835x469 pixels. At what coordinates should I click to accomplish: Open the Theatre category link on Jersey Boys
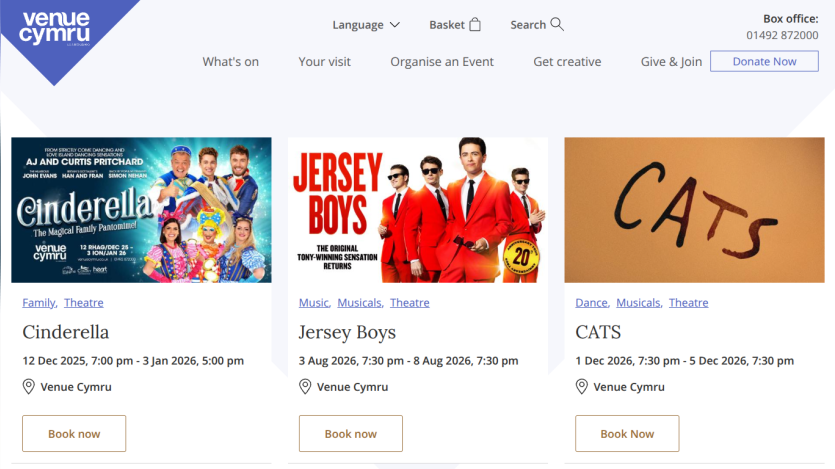[x=410, y=303]
